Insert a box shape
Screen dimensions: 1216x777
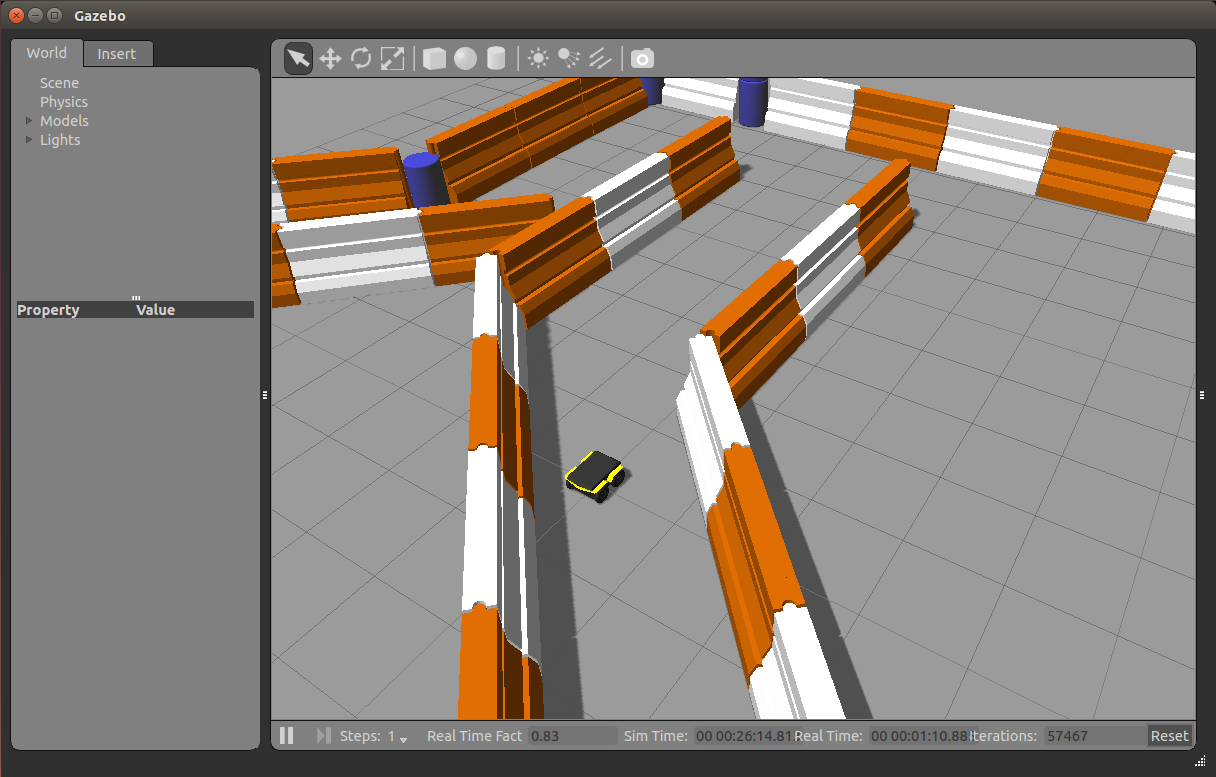click(434, 59)
